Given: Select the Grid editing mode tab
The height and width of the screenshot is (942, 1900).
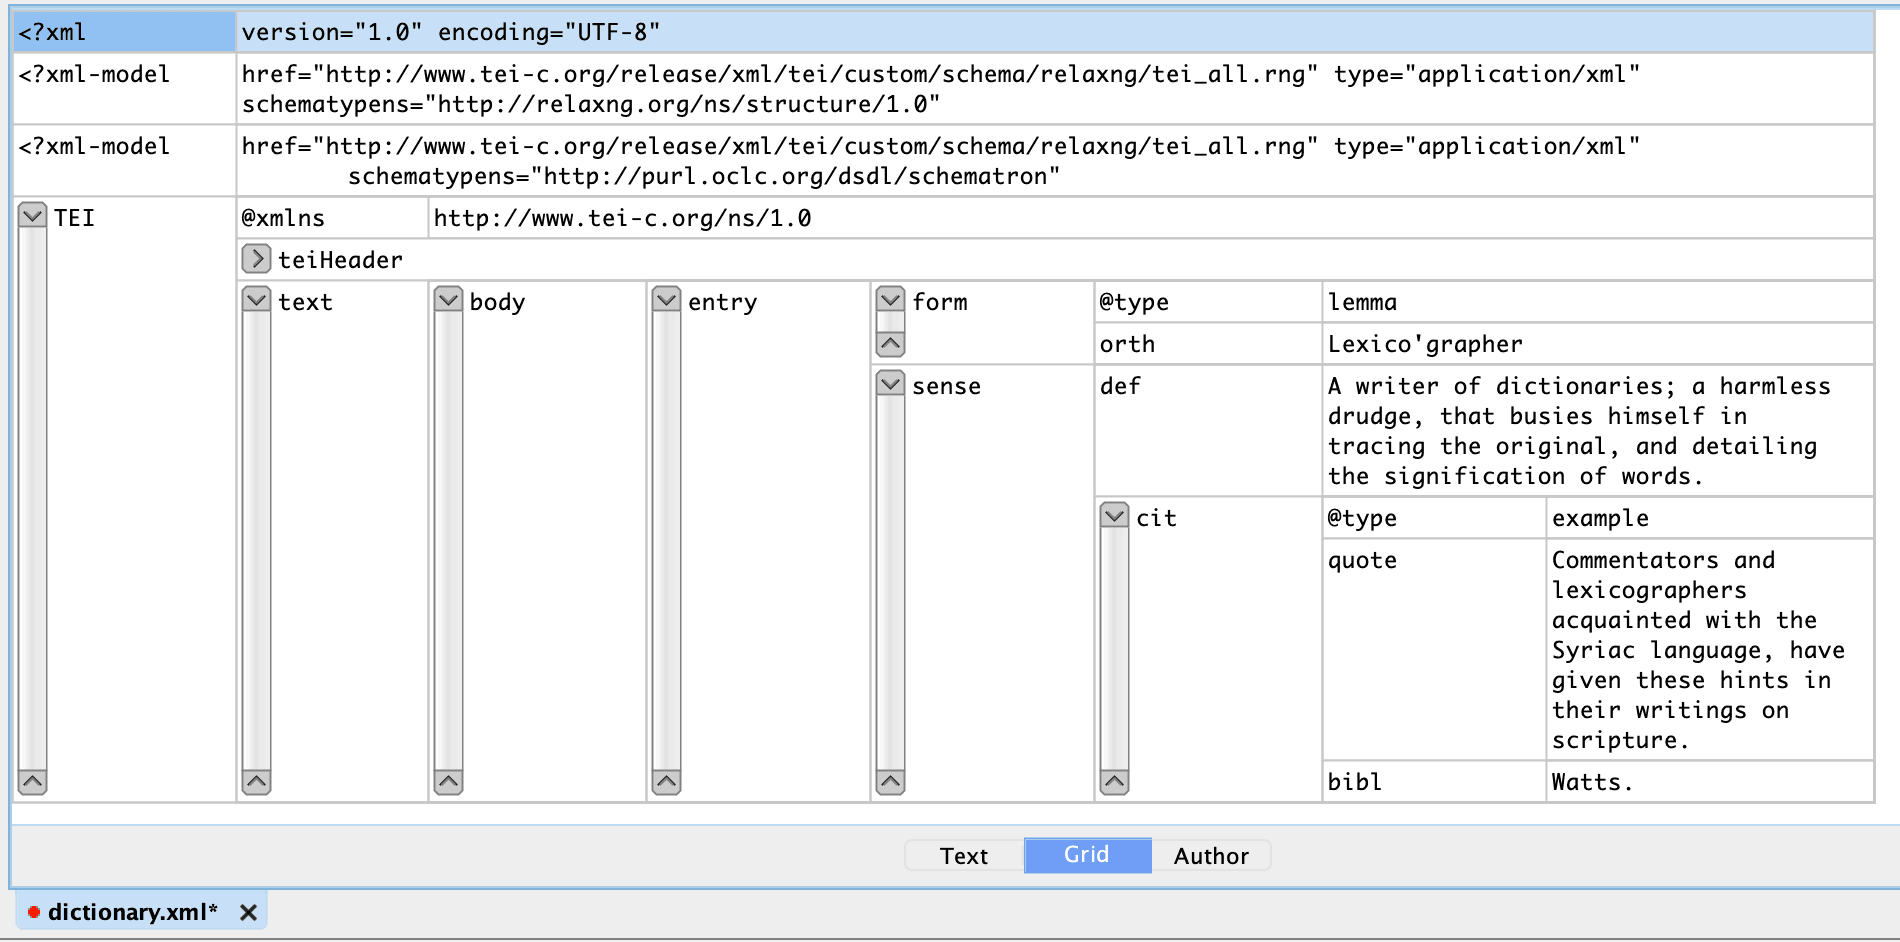Looking at the screenshot, I should click(x=1086, y=855).
